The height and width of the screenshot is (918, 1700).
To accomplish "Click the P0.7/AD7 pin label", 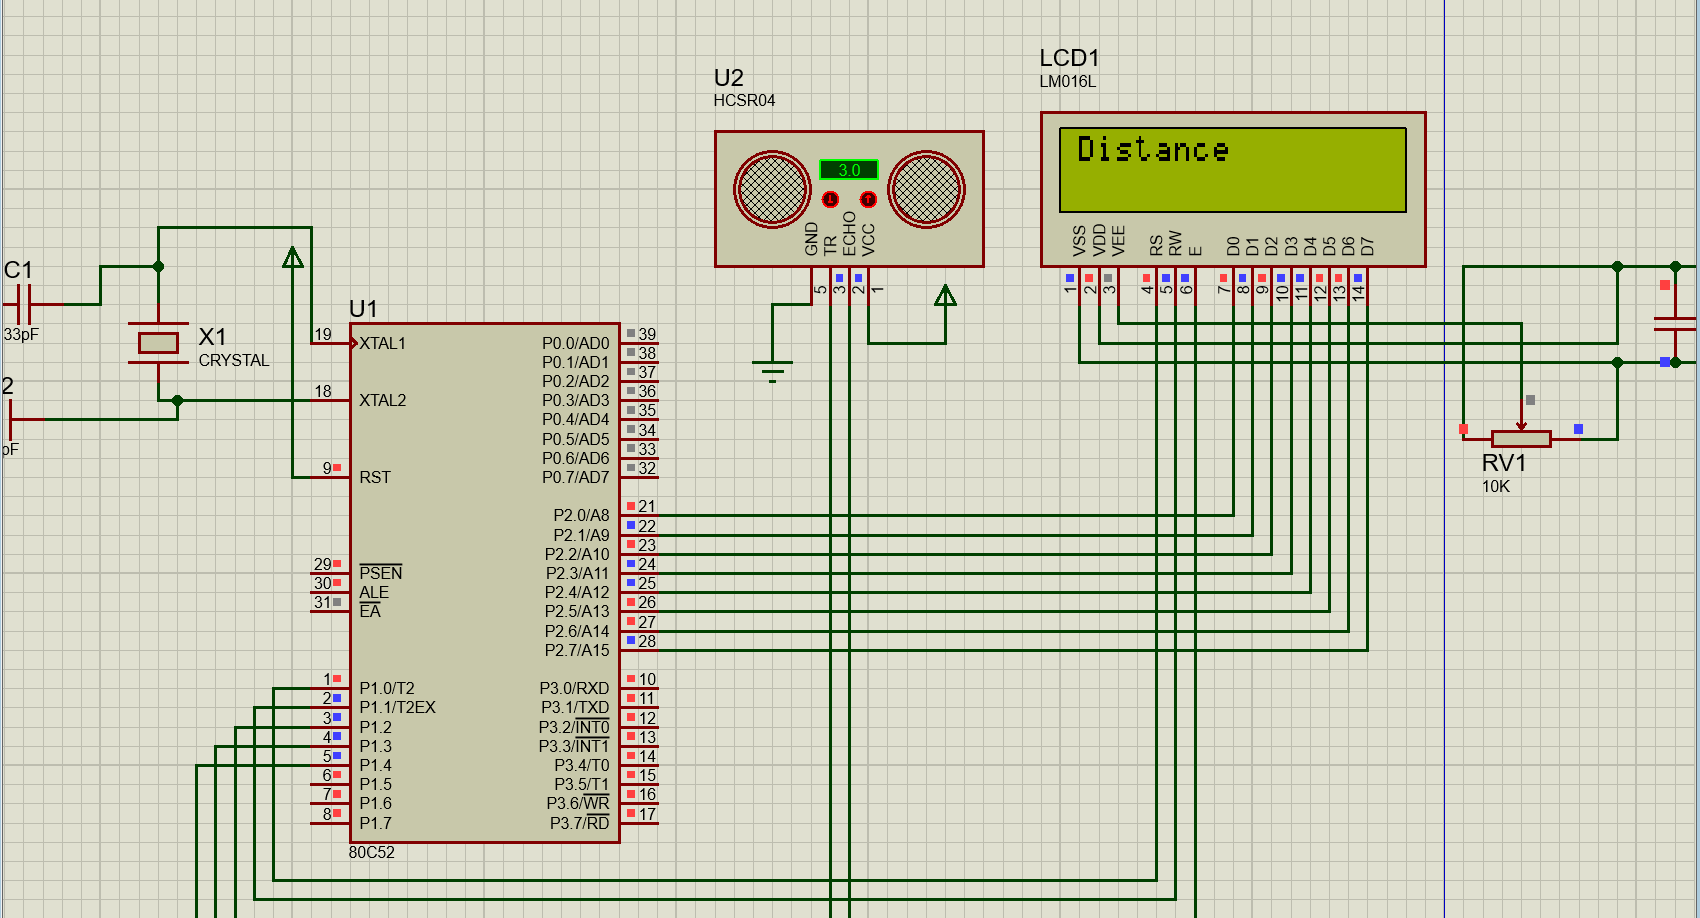I will click(575, 478).
